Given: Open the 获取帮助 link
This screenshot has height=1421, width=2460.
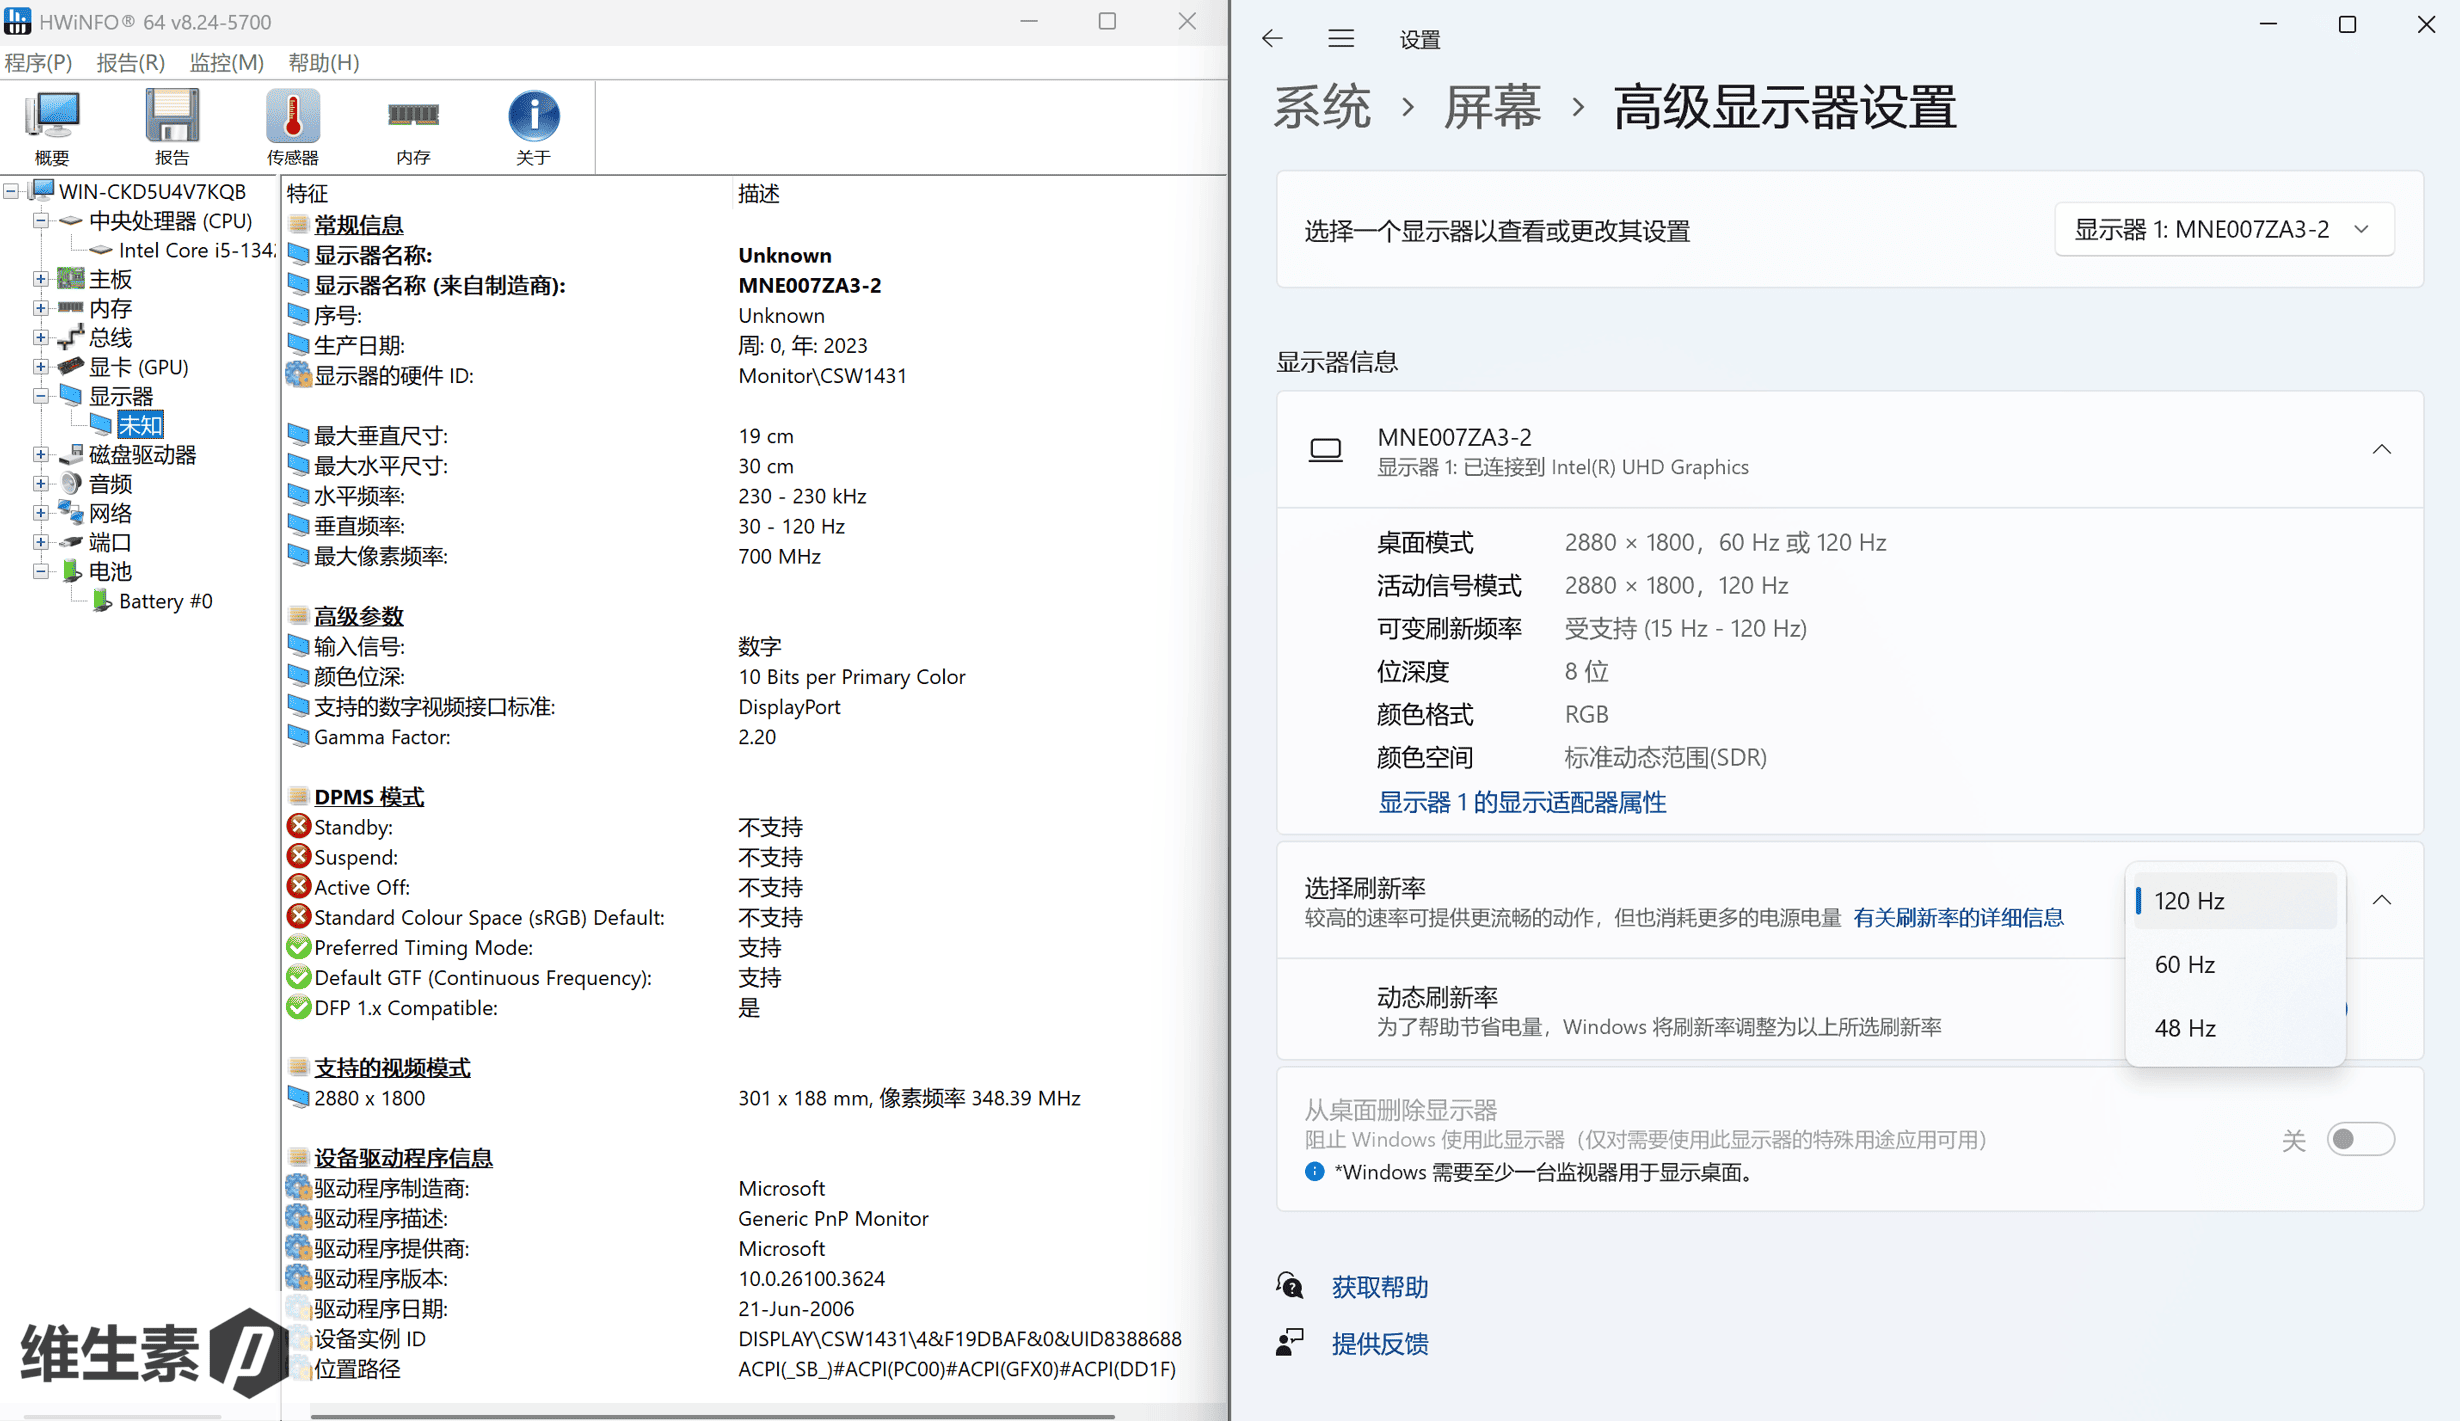Looking at the screenshot, I should (x=1379, y=1286).
